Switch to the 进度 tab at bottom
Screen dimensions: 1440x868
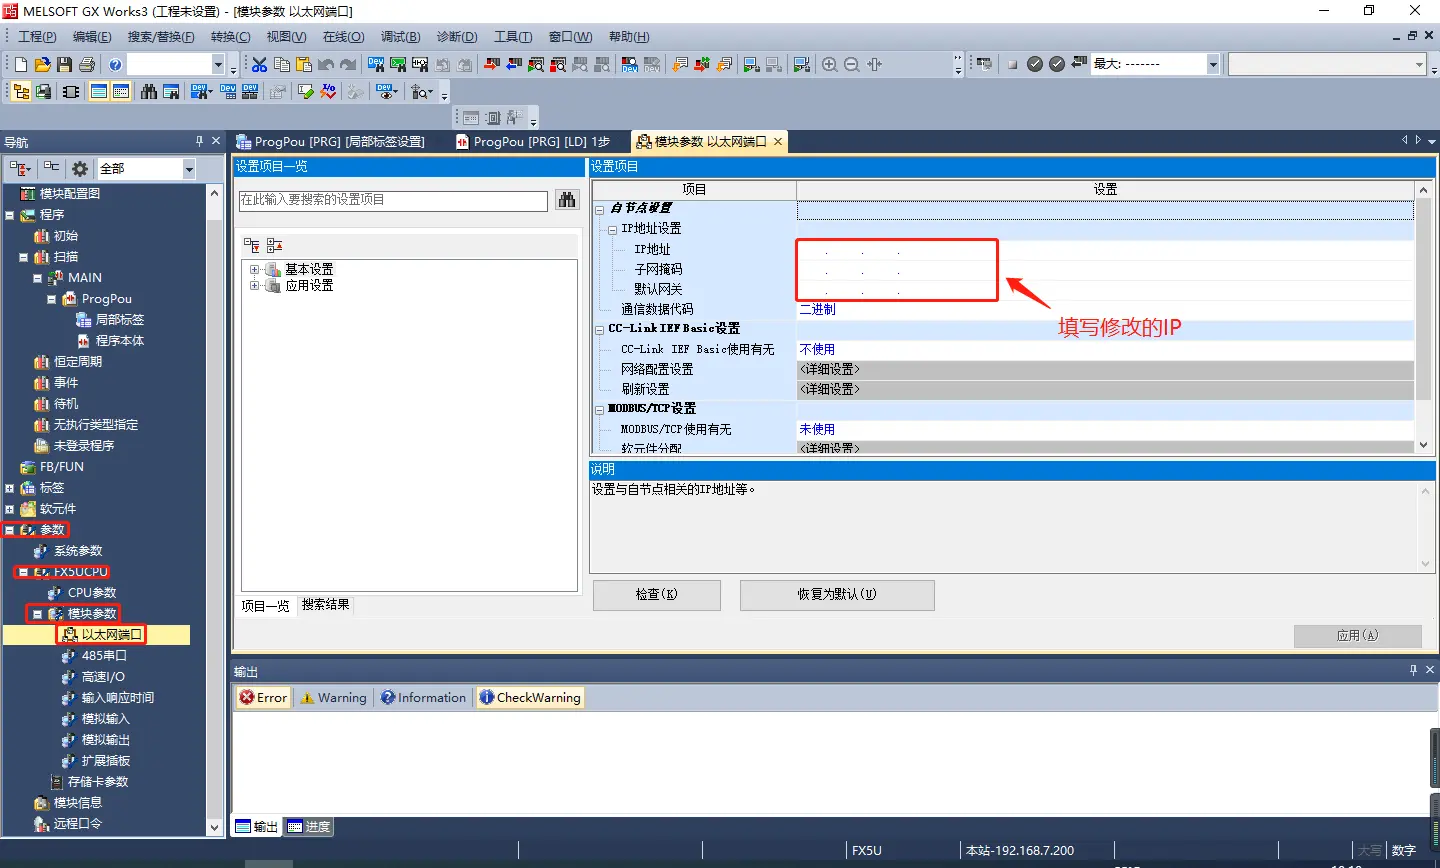click(x=309, y=827)
